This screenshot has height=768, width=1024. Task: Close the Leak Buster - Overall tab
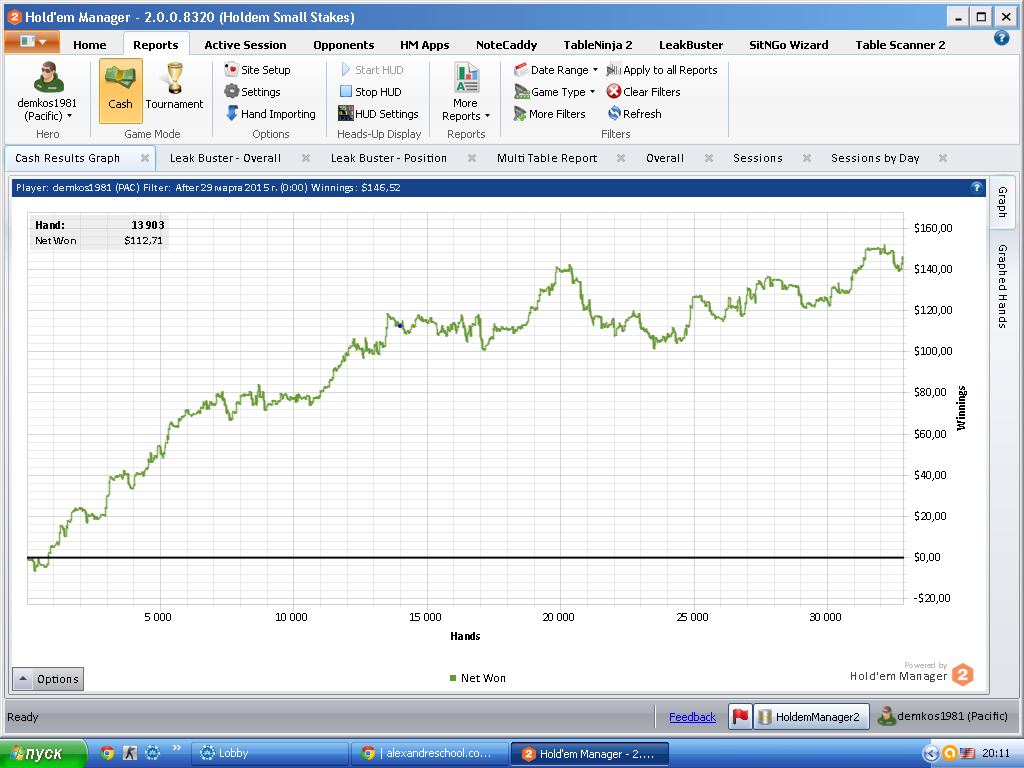coord(306,158)
